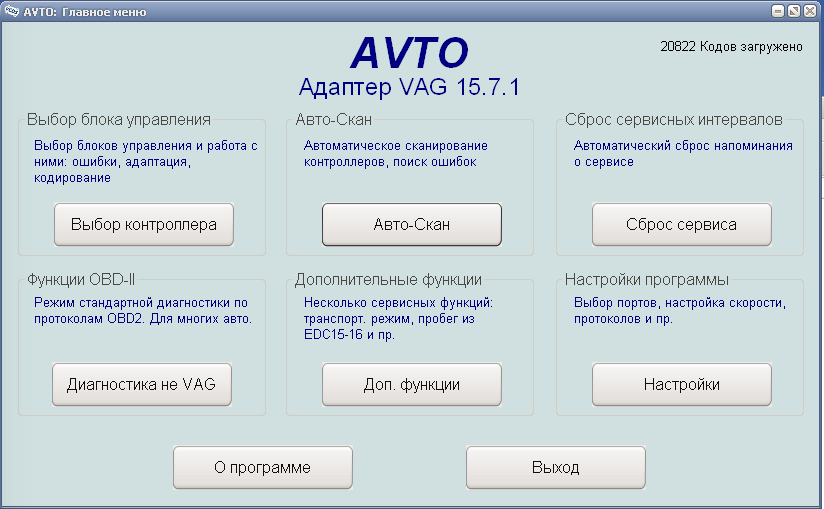Viewport: 824px width, 509px height.
Task: Close the AVTO window with the X button
Action: point(810,11)
